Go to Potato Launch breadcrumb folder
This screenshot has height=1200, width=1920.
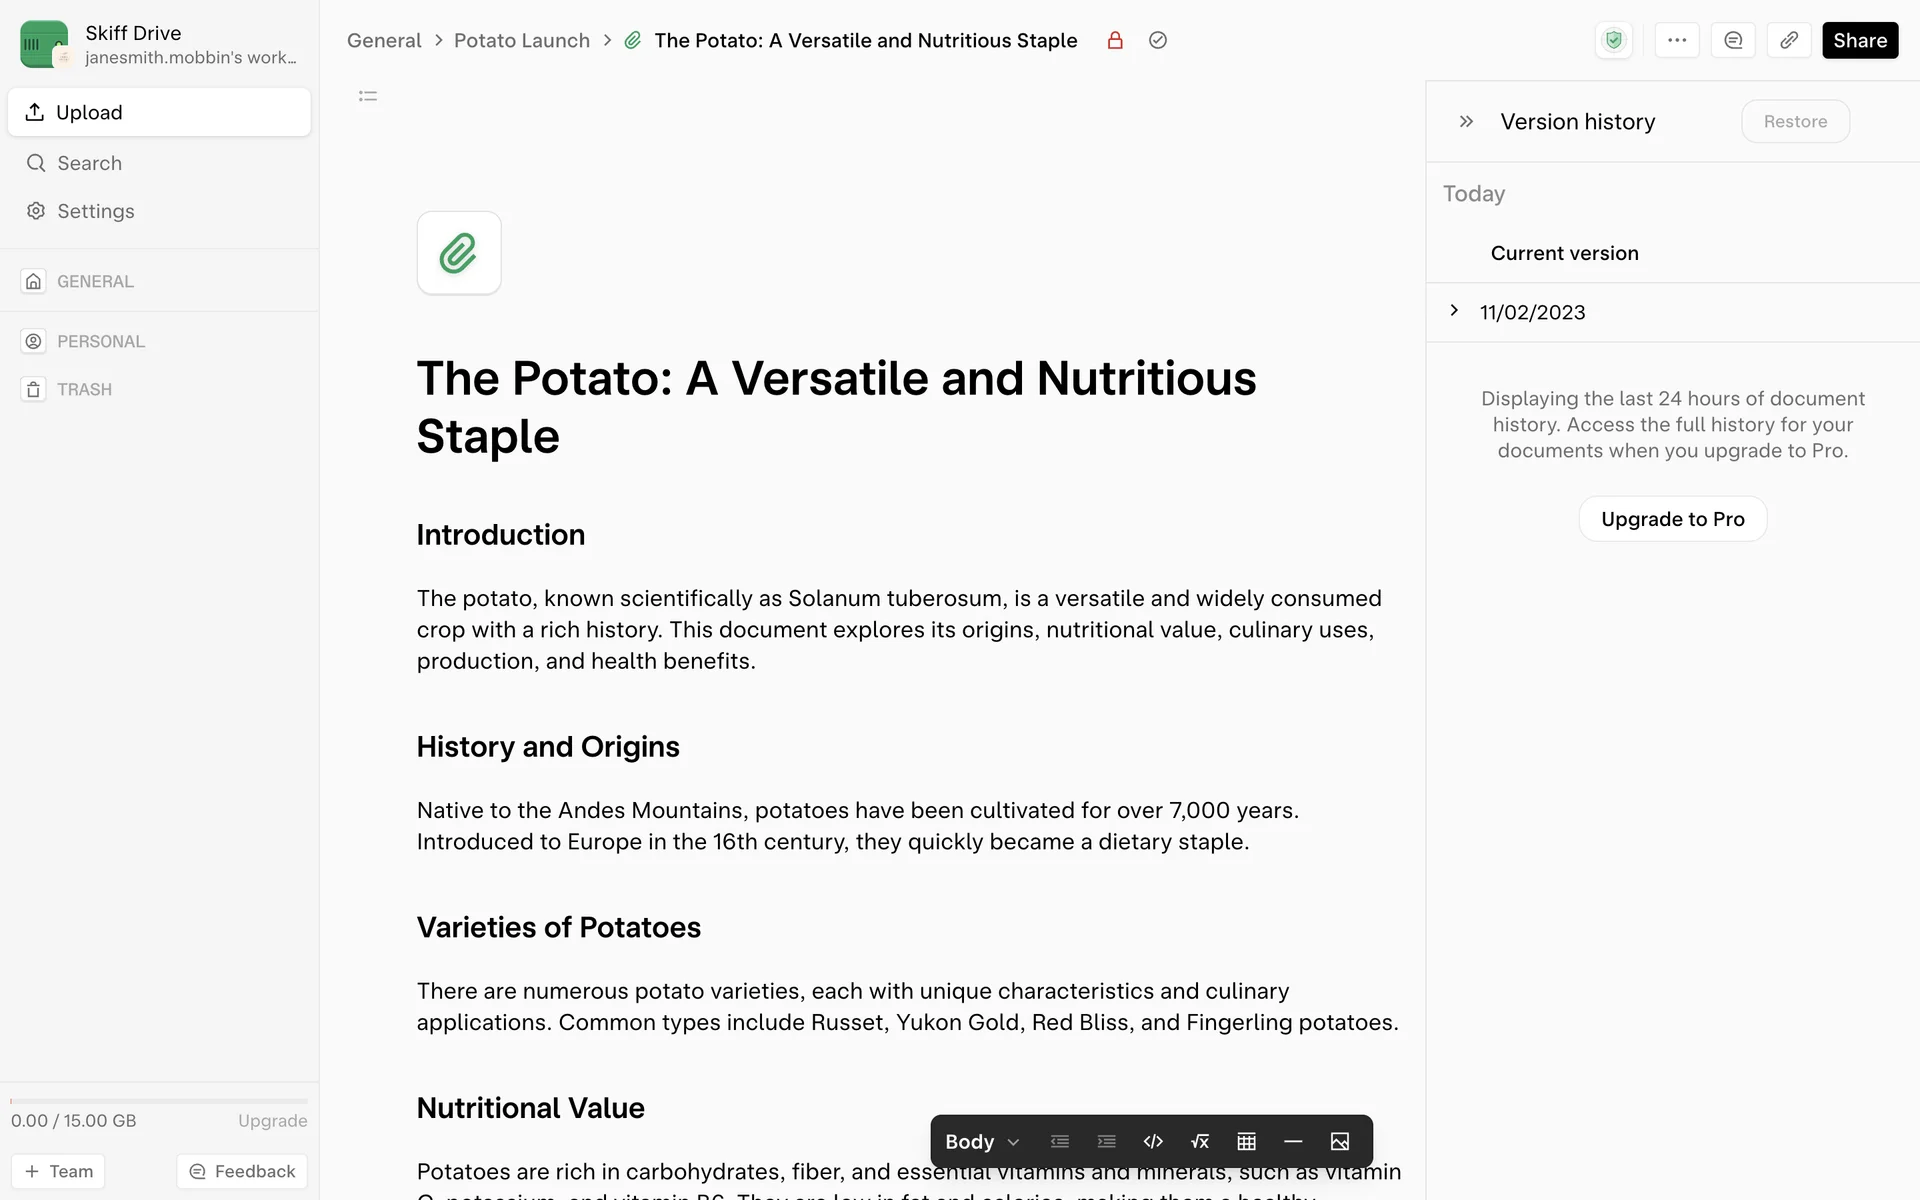tap(521, 40)
